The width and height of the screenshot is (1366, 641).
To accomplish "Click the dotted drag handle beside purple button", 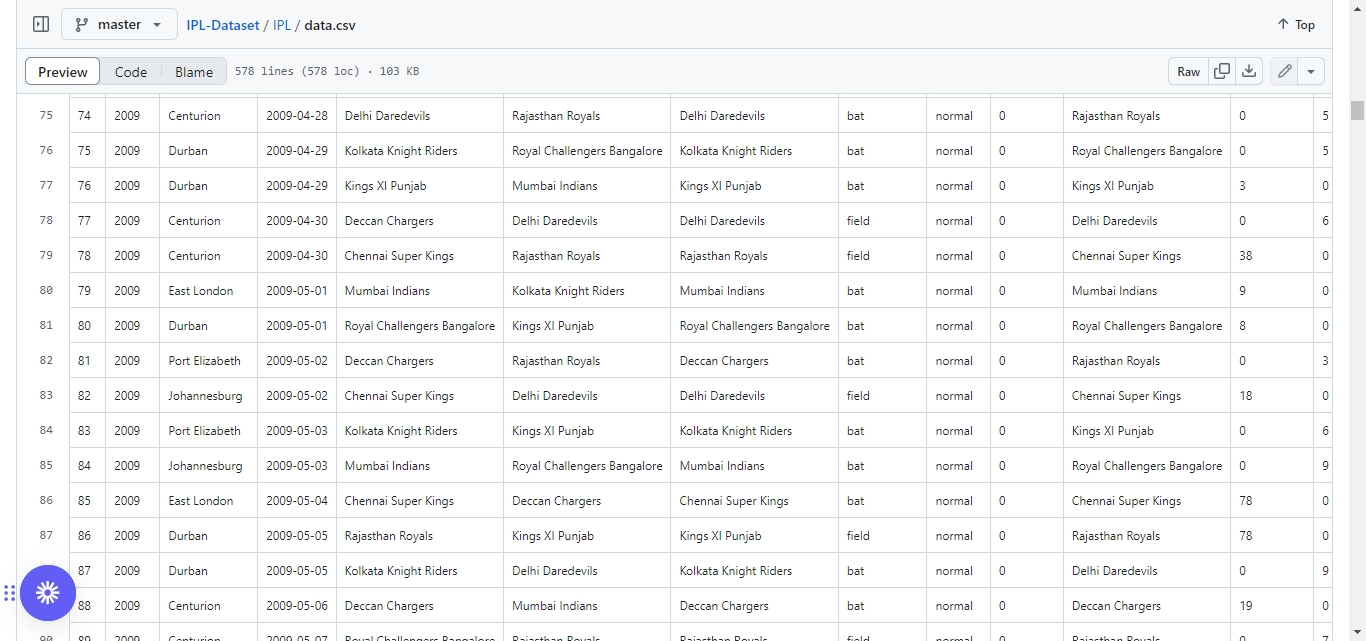I will [x=9, y=593].
